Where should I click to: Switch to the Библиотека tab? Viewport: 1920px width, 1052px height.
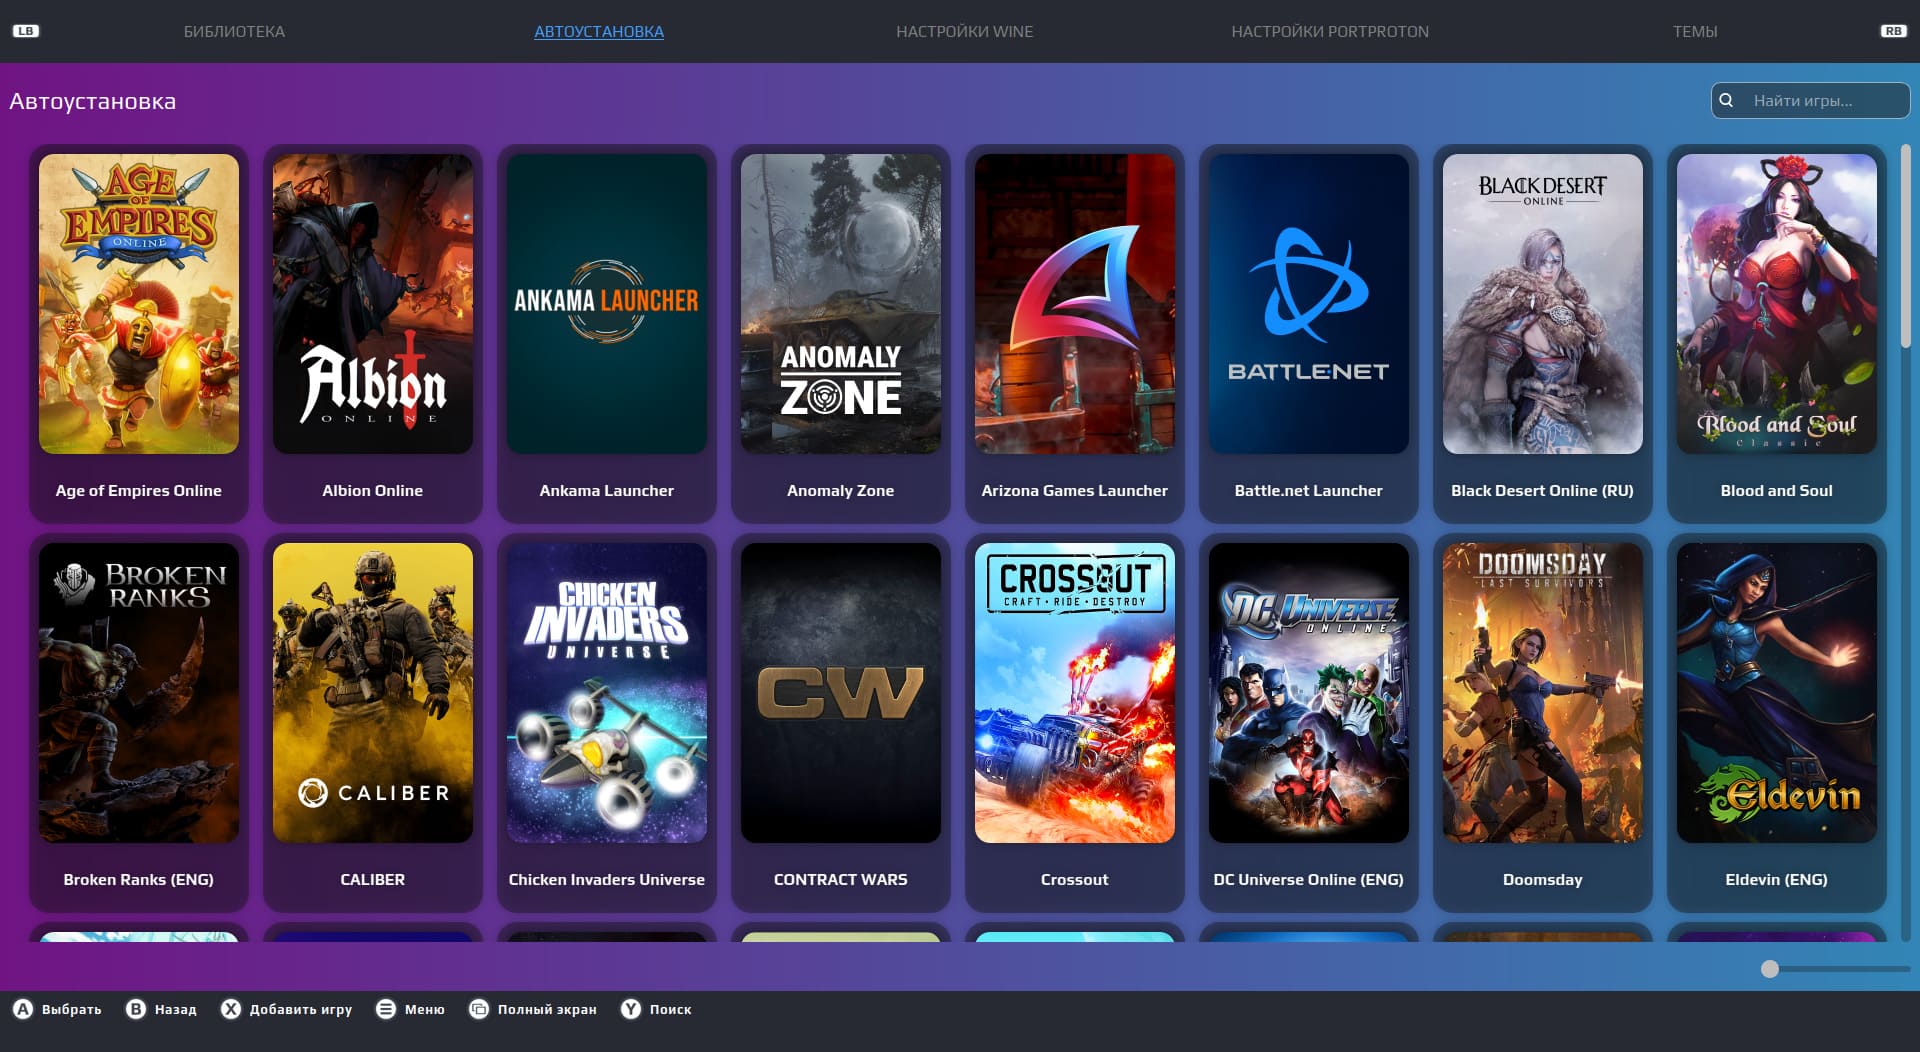pos(234,31)
